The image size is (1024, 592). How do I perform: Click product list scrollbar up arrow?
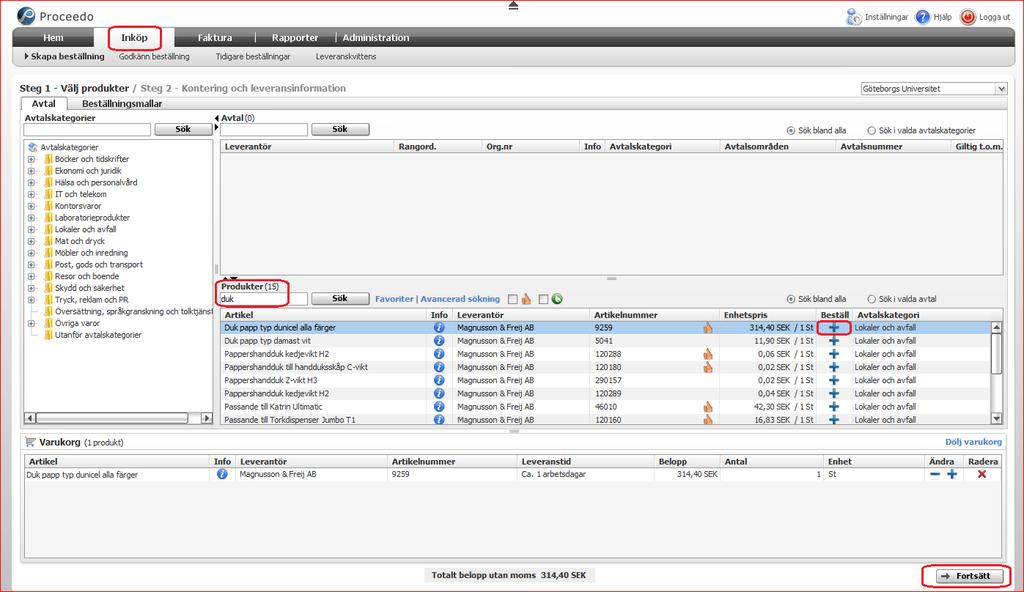pos(997,327)
